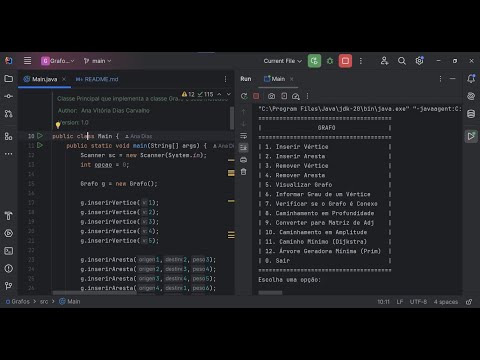The image size is (480, 360).
Task: Open the Git tool window
Action: 9,286
